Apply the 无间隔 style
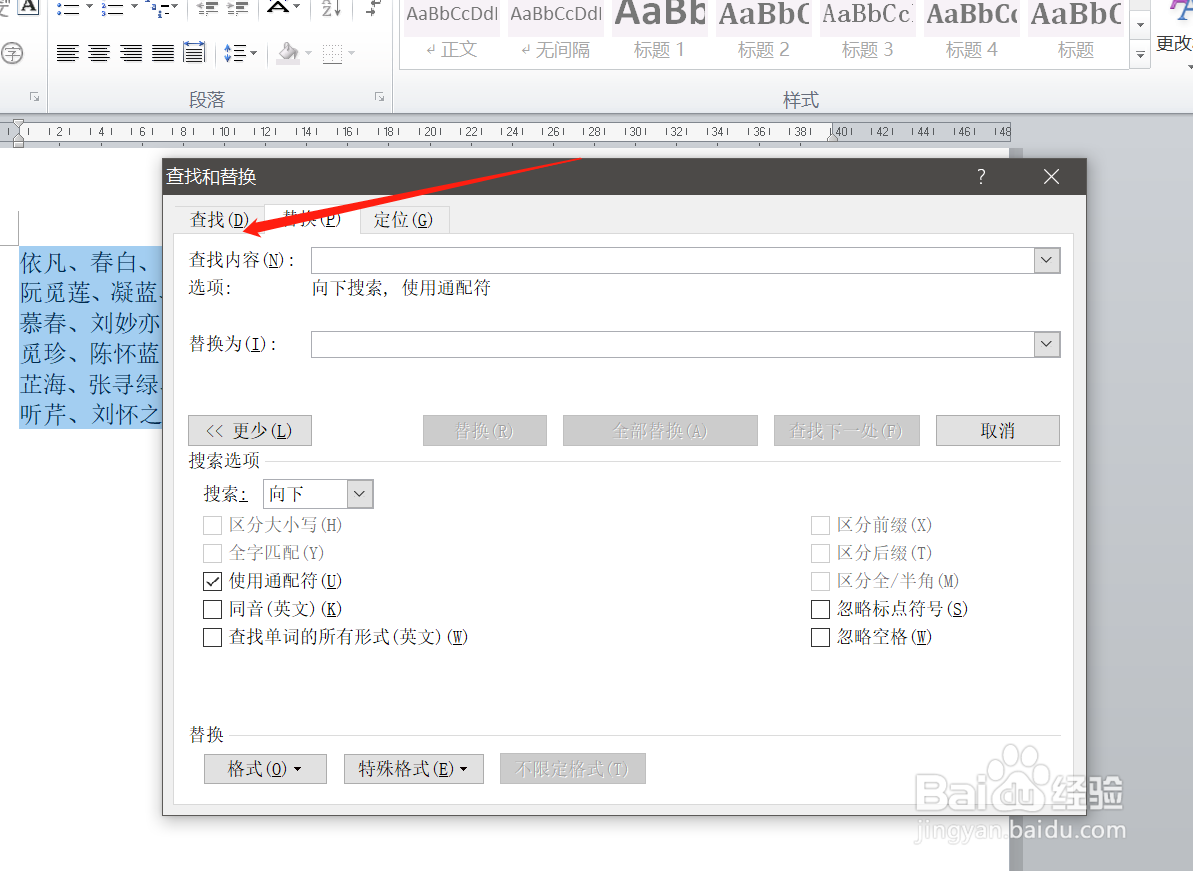 pos(556,30)
